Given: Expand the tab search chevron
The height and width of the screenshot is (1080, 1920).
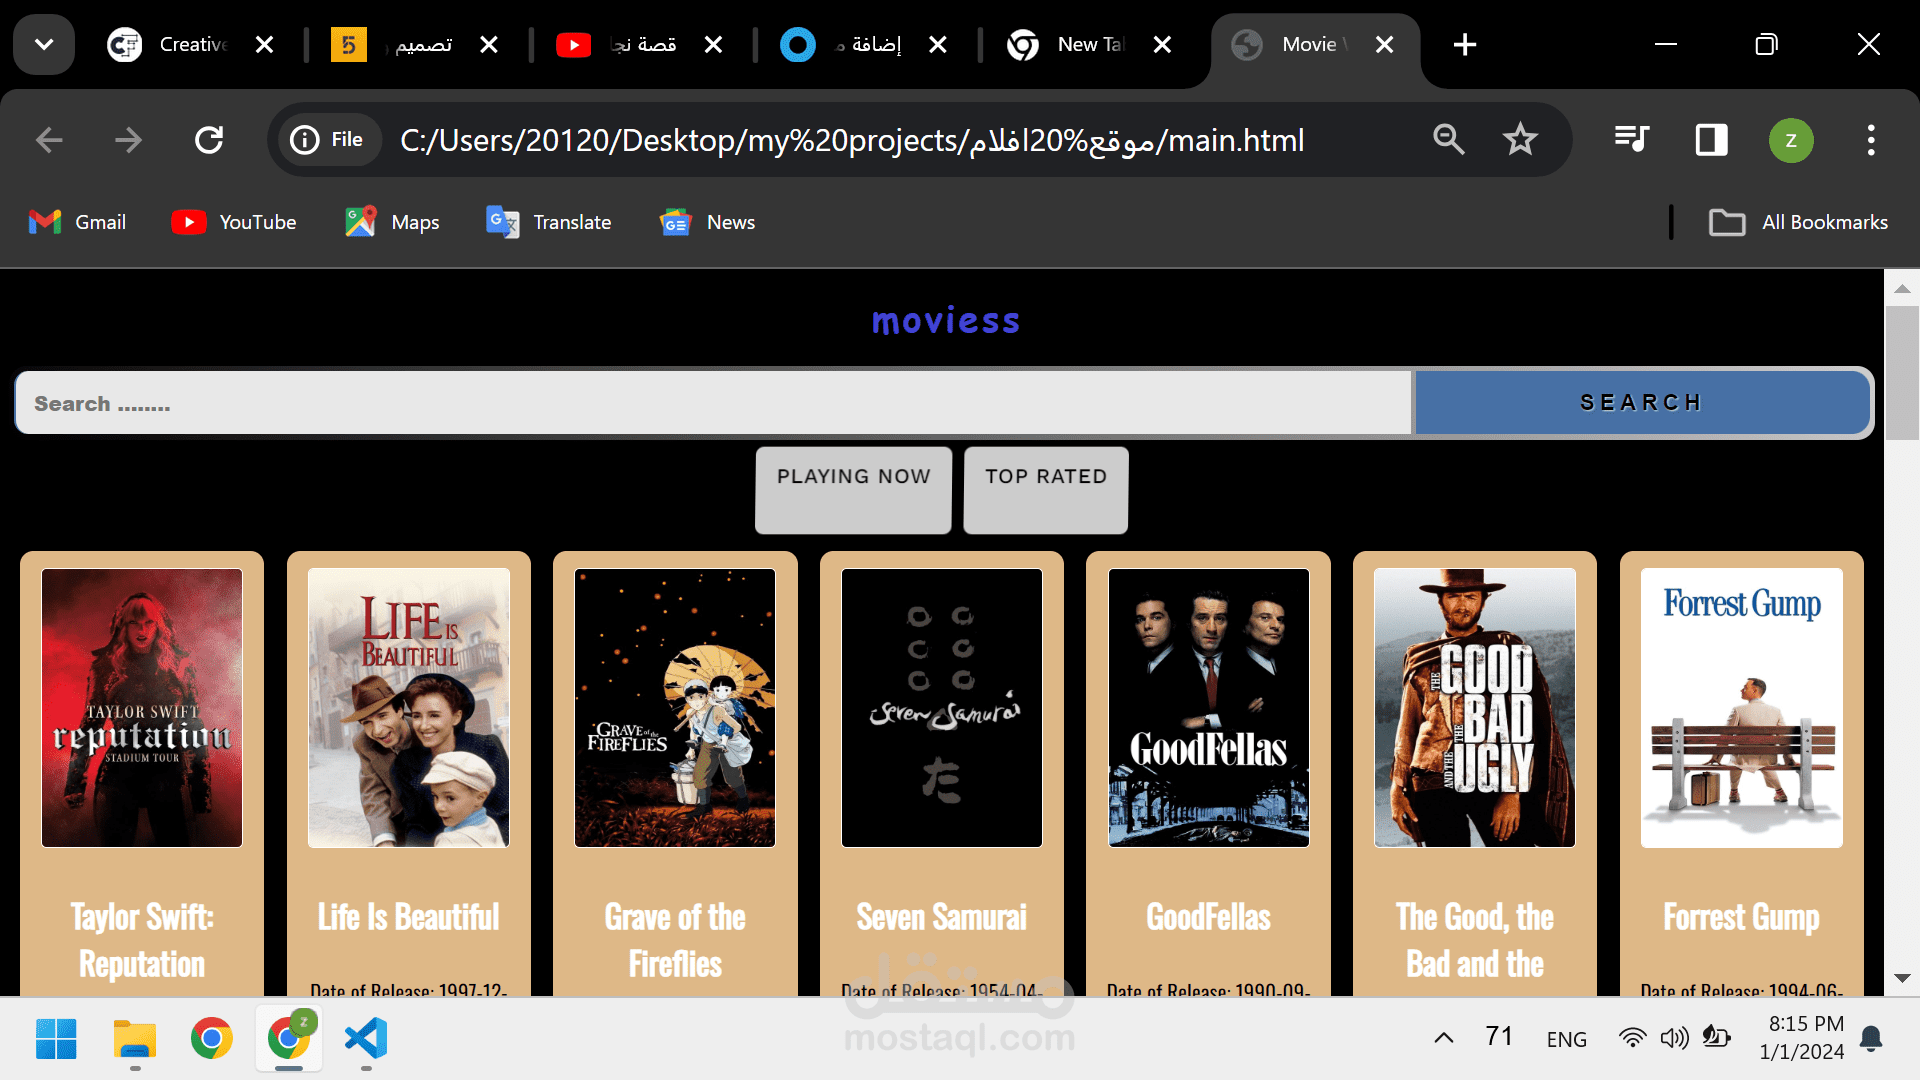Looking at the screenshot, I should click(x=44, y=44).
